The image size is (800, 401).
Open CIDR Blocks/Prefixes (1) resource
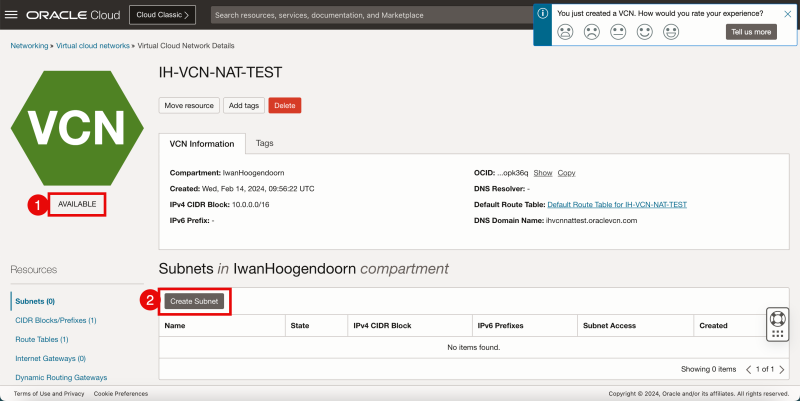[x=56, y=320]
